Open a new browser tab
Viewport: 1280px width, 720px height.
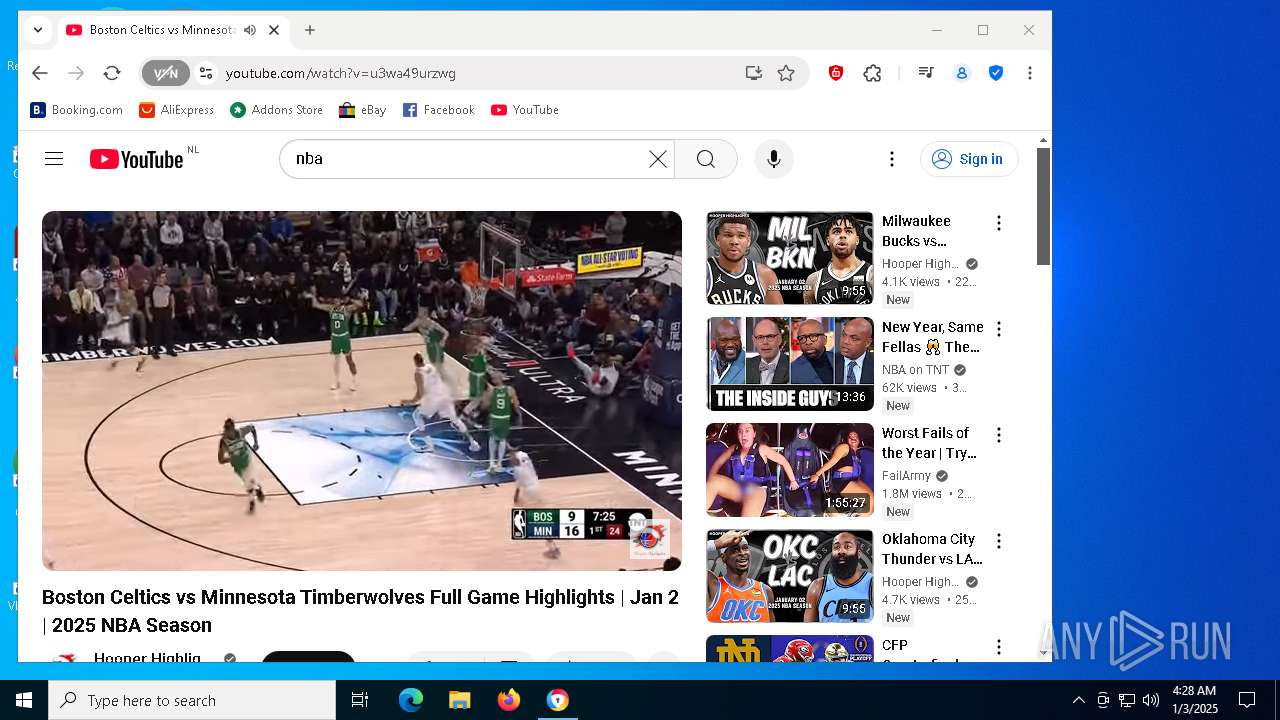click(310, 30)
